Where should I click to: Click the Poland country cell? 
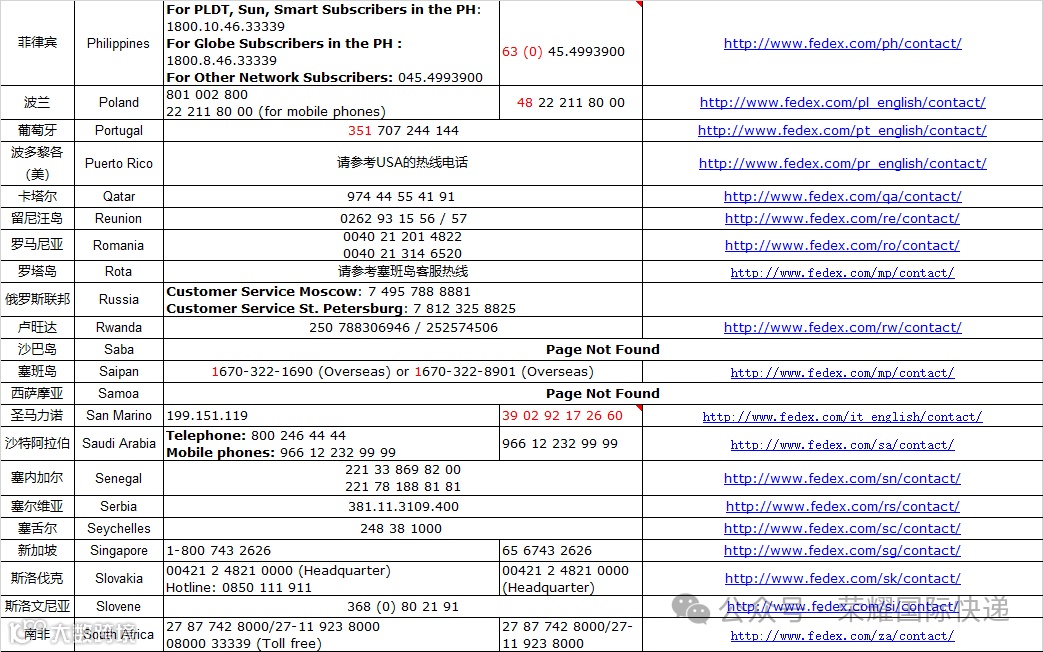118,102
